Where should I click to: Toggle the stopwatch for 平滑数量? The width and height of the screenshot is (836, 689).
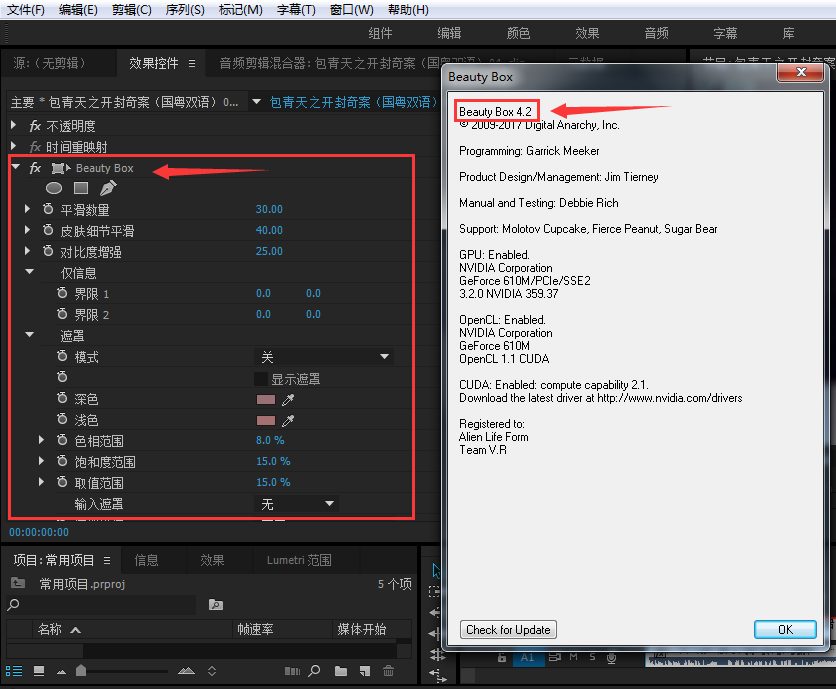tap(50, 209)
